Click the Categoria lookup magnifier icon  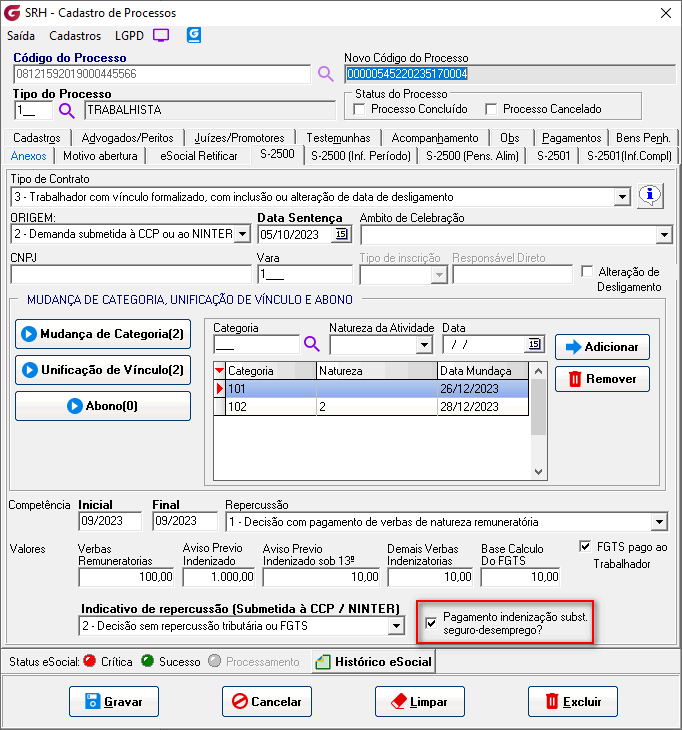311,345
